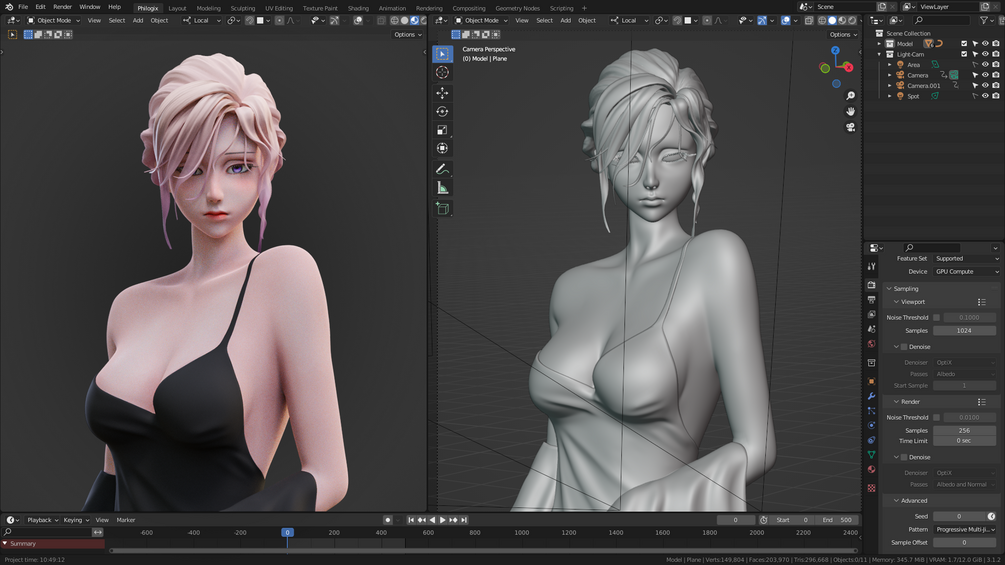Select the Annotate tool
The width and height of the screenshot is (1005, 565).
click(x=442, y=169)
